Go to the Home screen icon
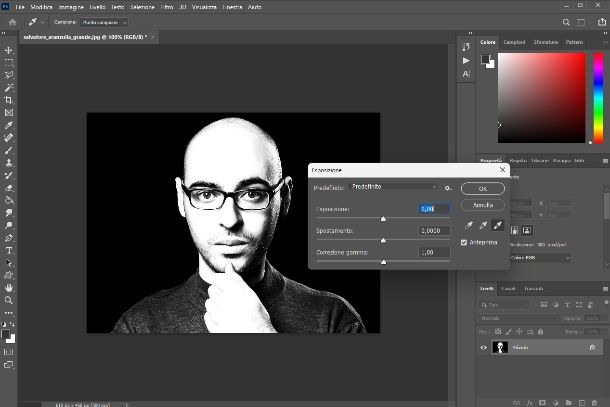 point(12,22)
